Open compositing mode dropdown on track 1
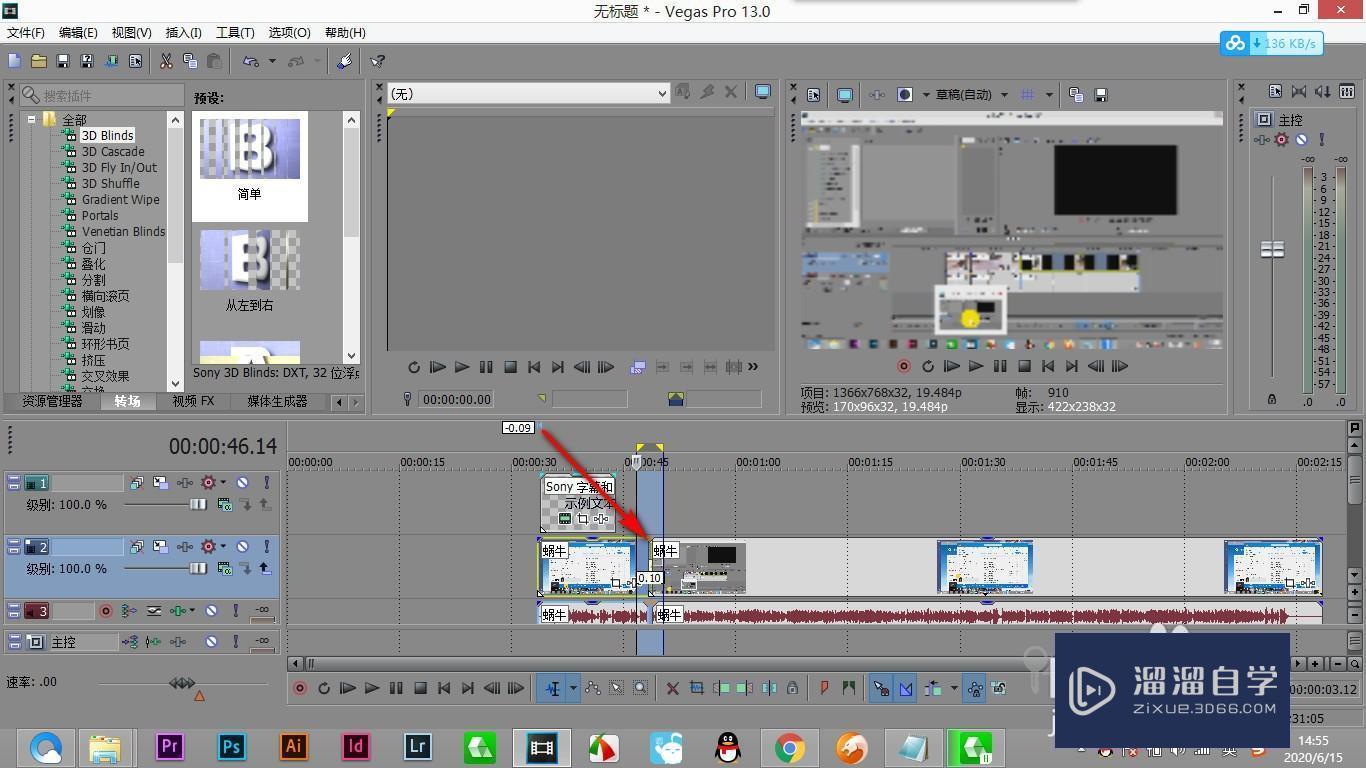Viewport: 1366px width, 768px height. 224,504
